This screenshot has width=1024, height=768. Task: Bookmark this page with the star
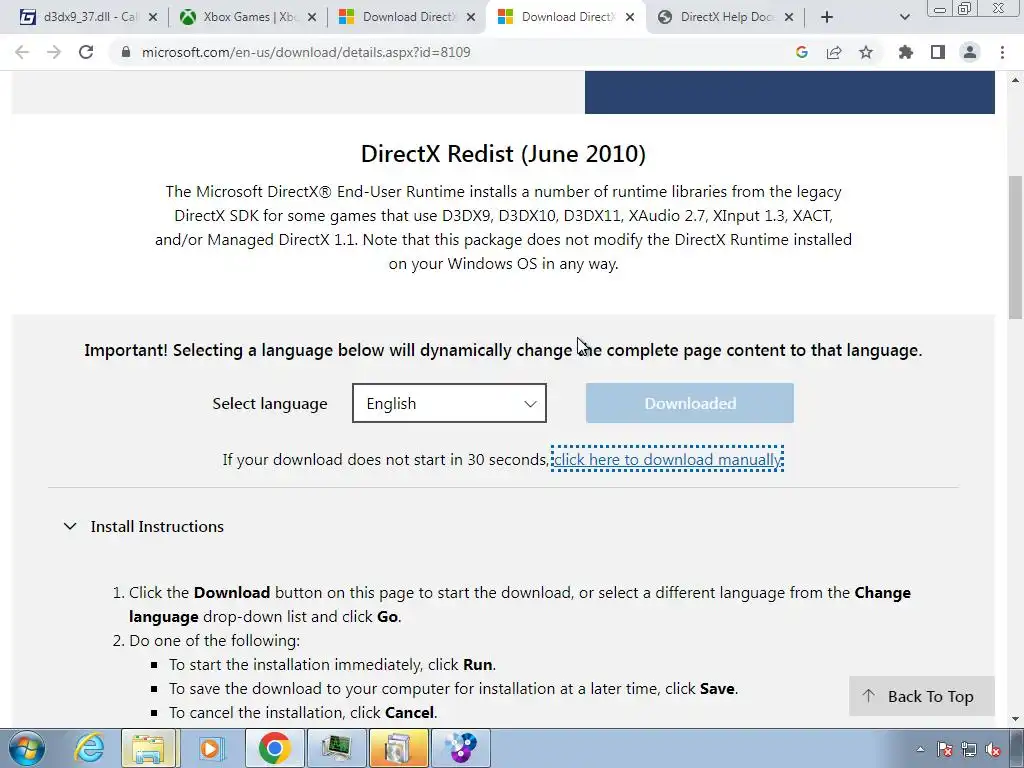(866, 52)
